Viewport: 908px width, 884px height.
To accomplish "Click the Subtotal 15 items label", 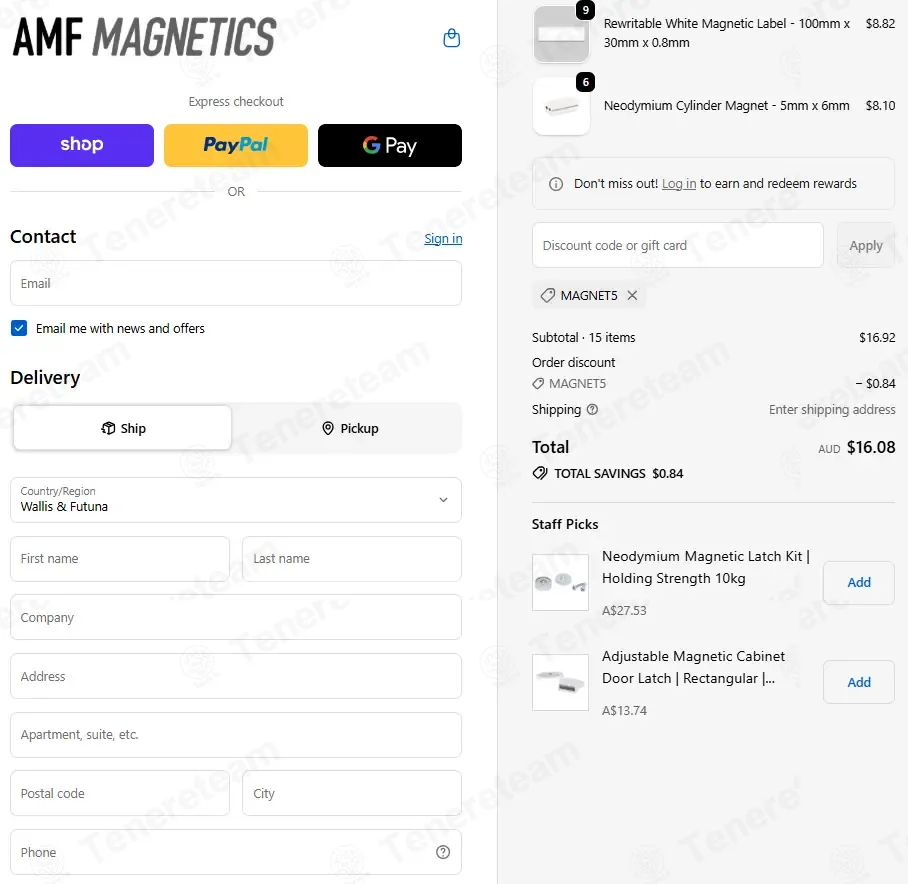I will click(583, 338).
